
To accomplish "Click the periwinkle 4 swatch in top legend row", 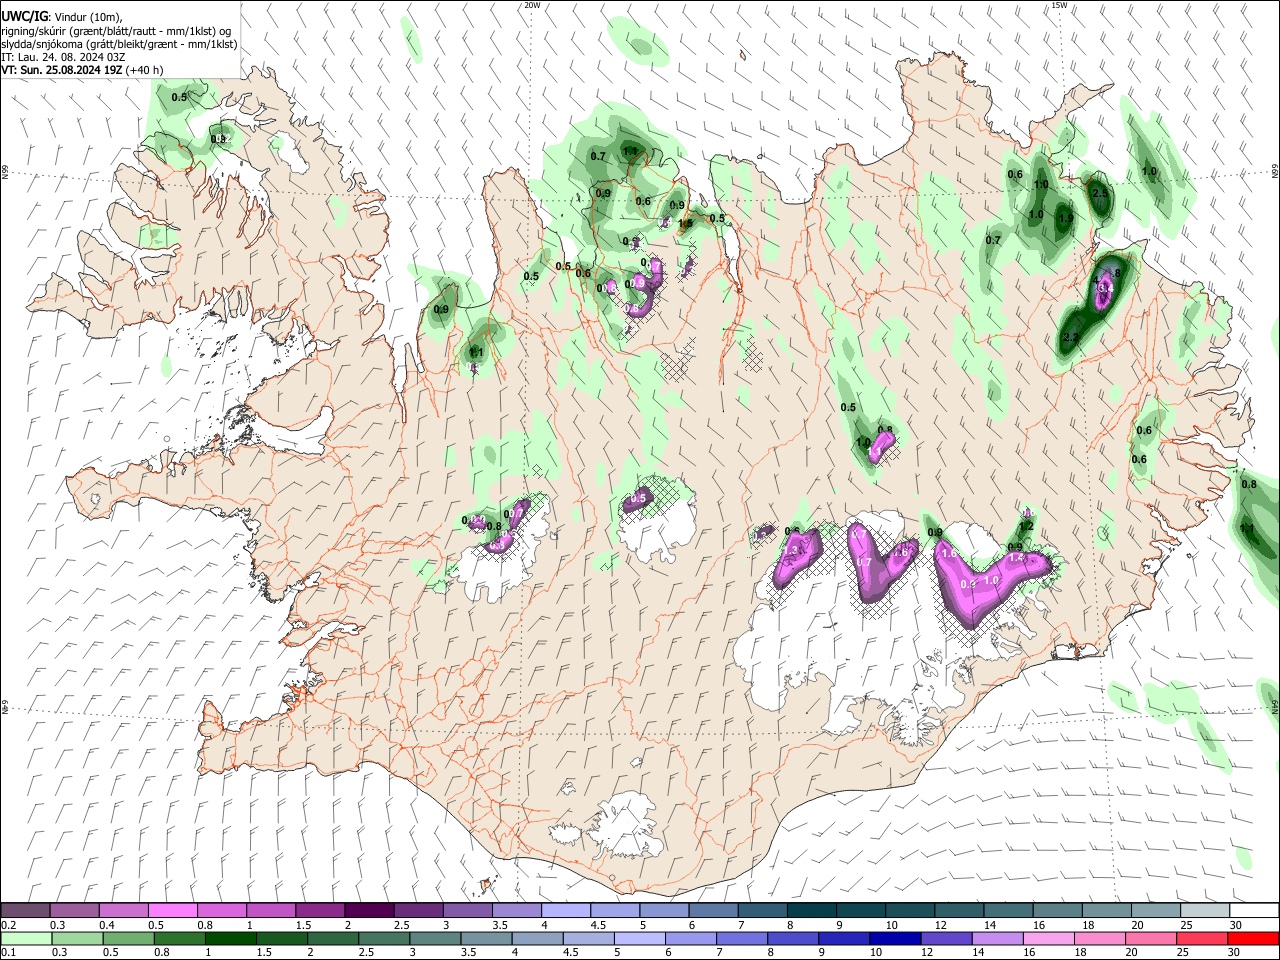I will [565, 911].
